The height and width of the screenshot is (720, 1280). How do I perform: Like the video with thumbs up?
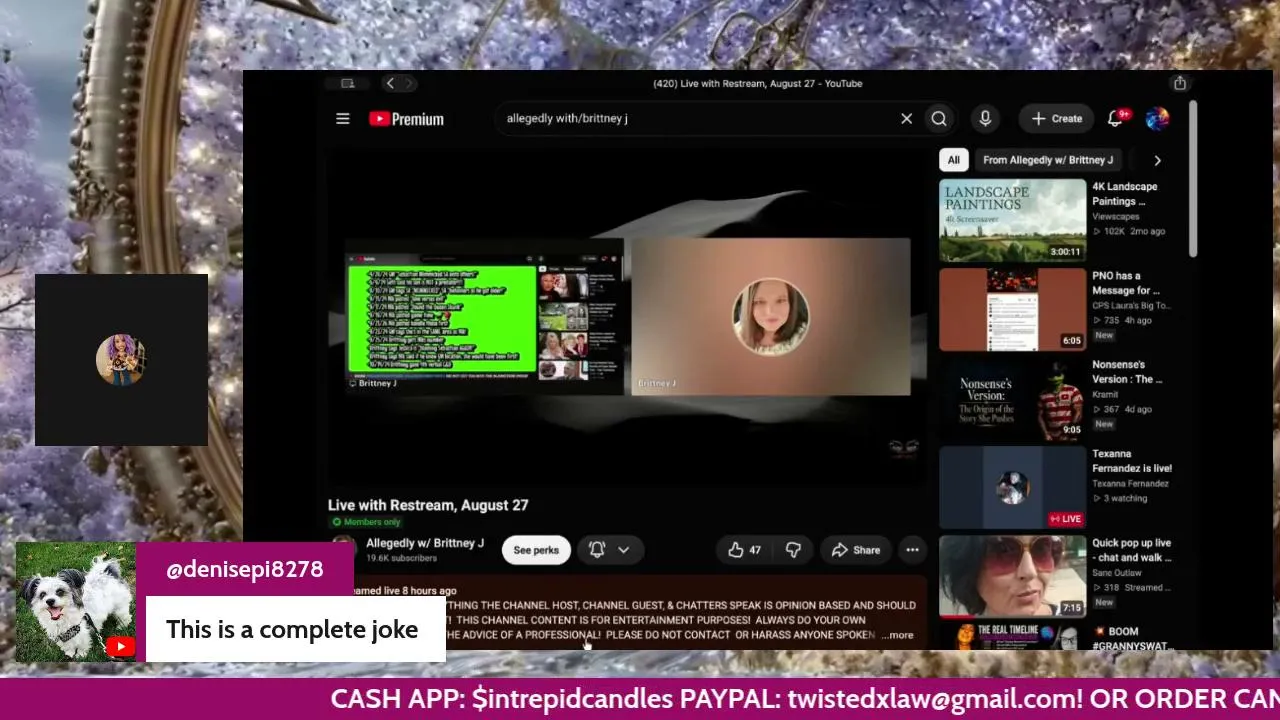pos(745,550)
